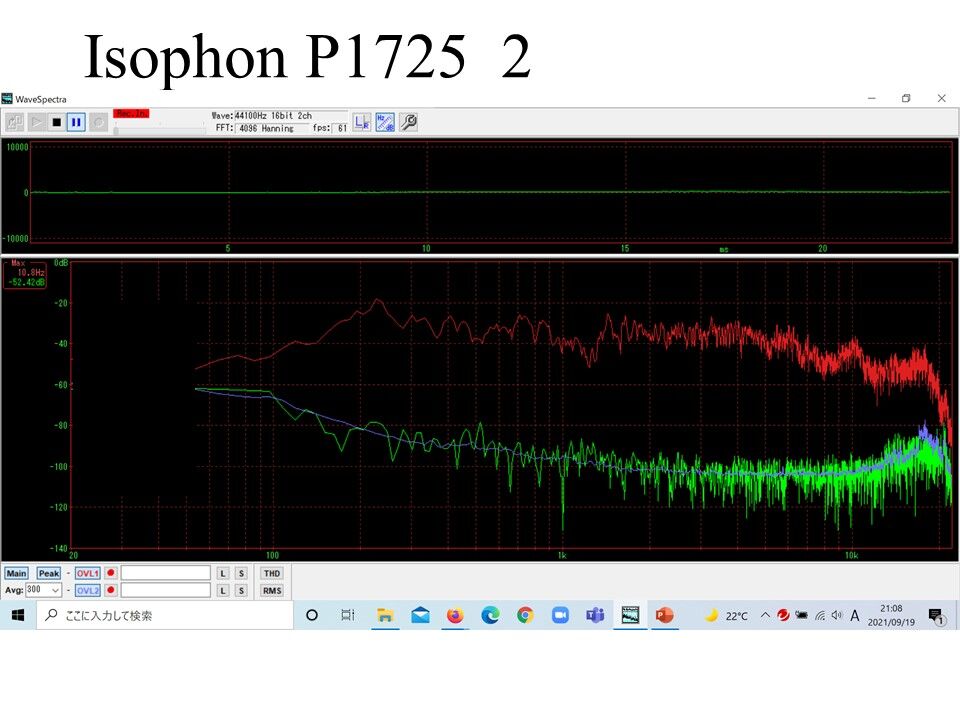The image size is (960, 720).
Task: Open Cortana circle icon on taskbar
Action: pos(312,615)
